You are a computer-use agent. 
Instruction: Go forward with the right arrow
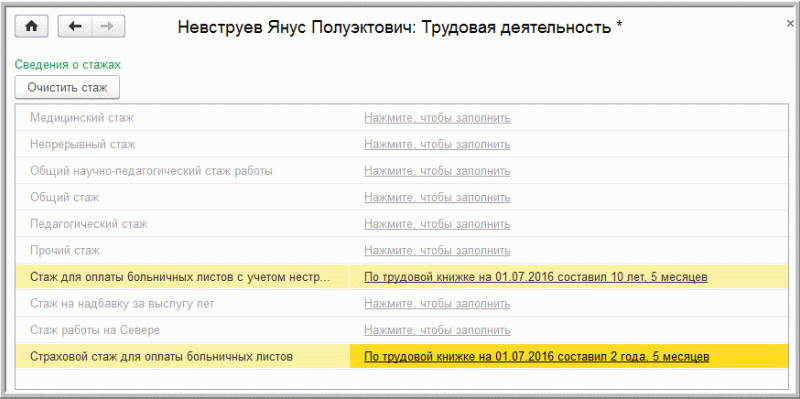point(108,27)
